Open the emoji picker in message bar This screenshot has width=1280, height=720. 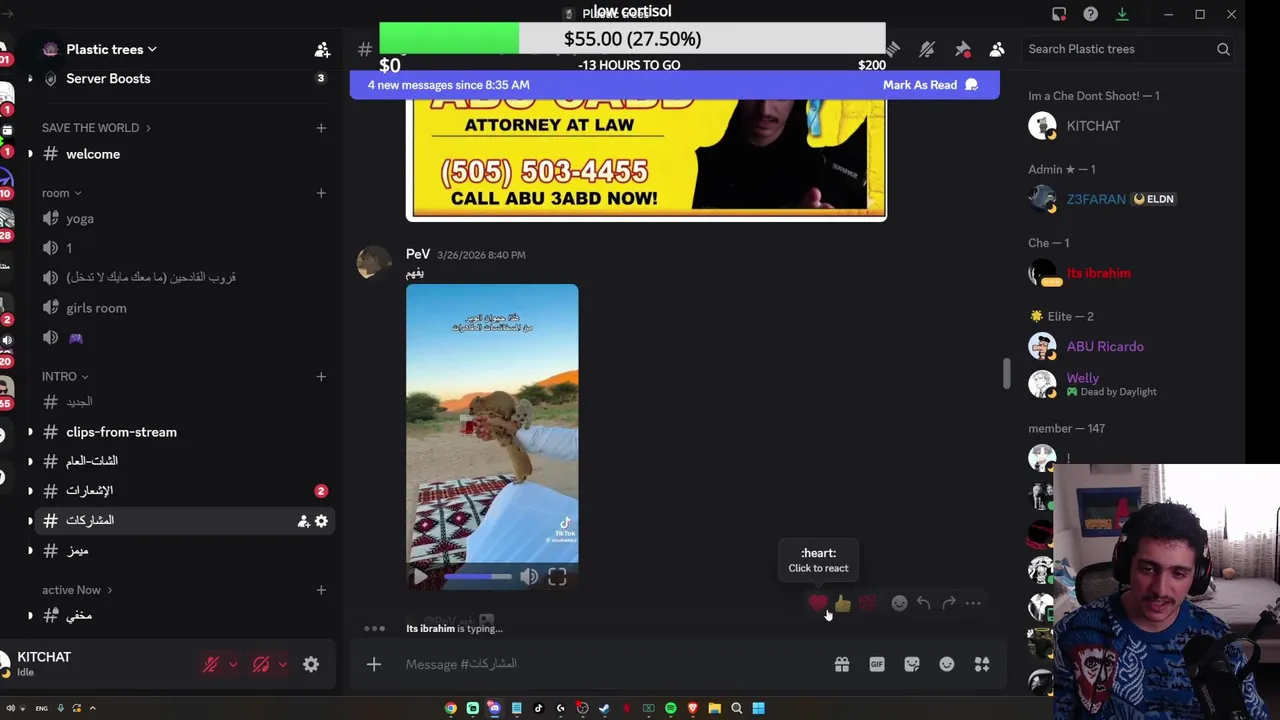[x=947, y=664]
